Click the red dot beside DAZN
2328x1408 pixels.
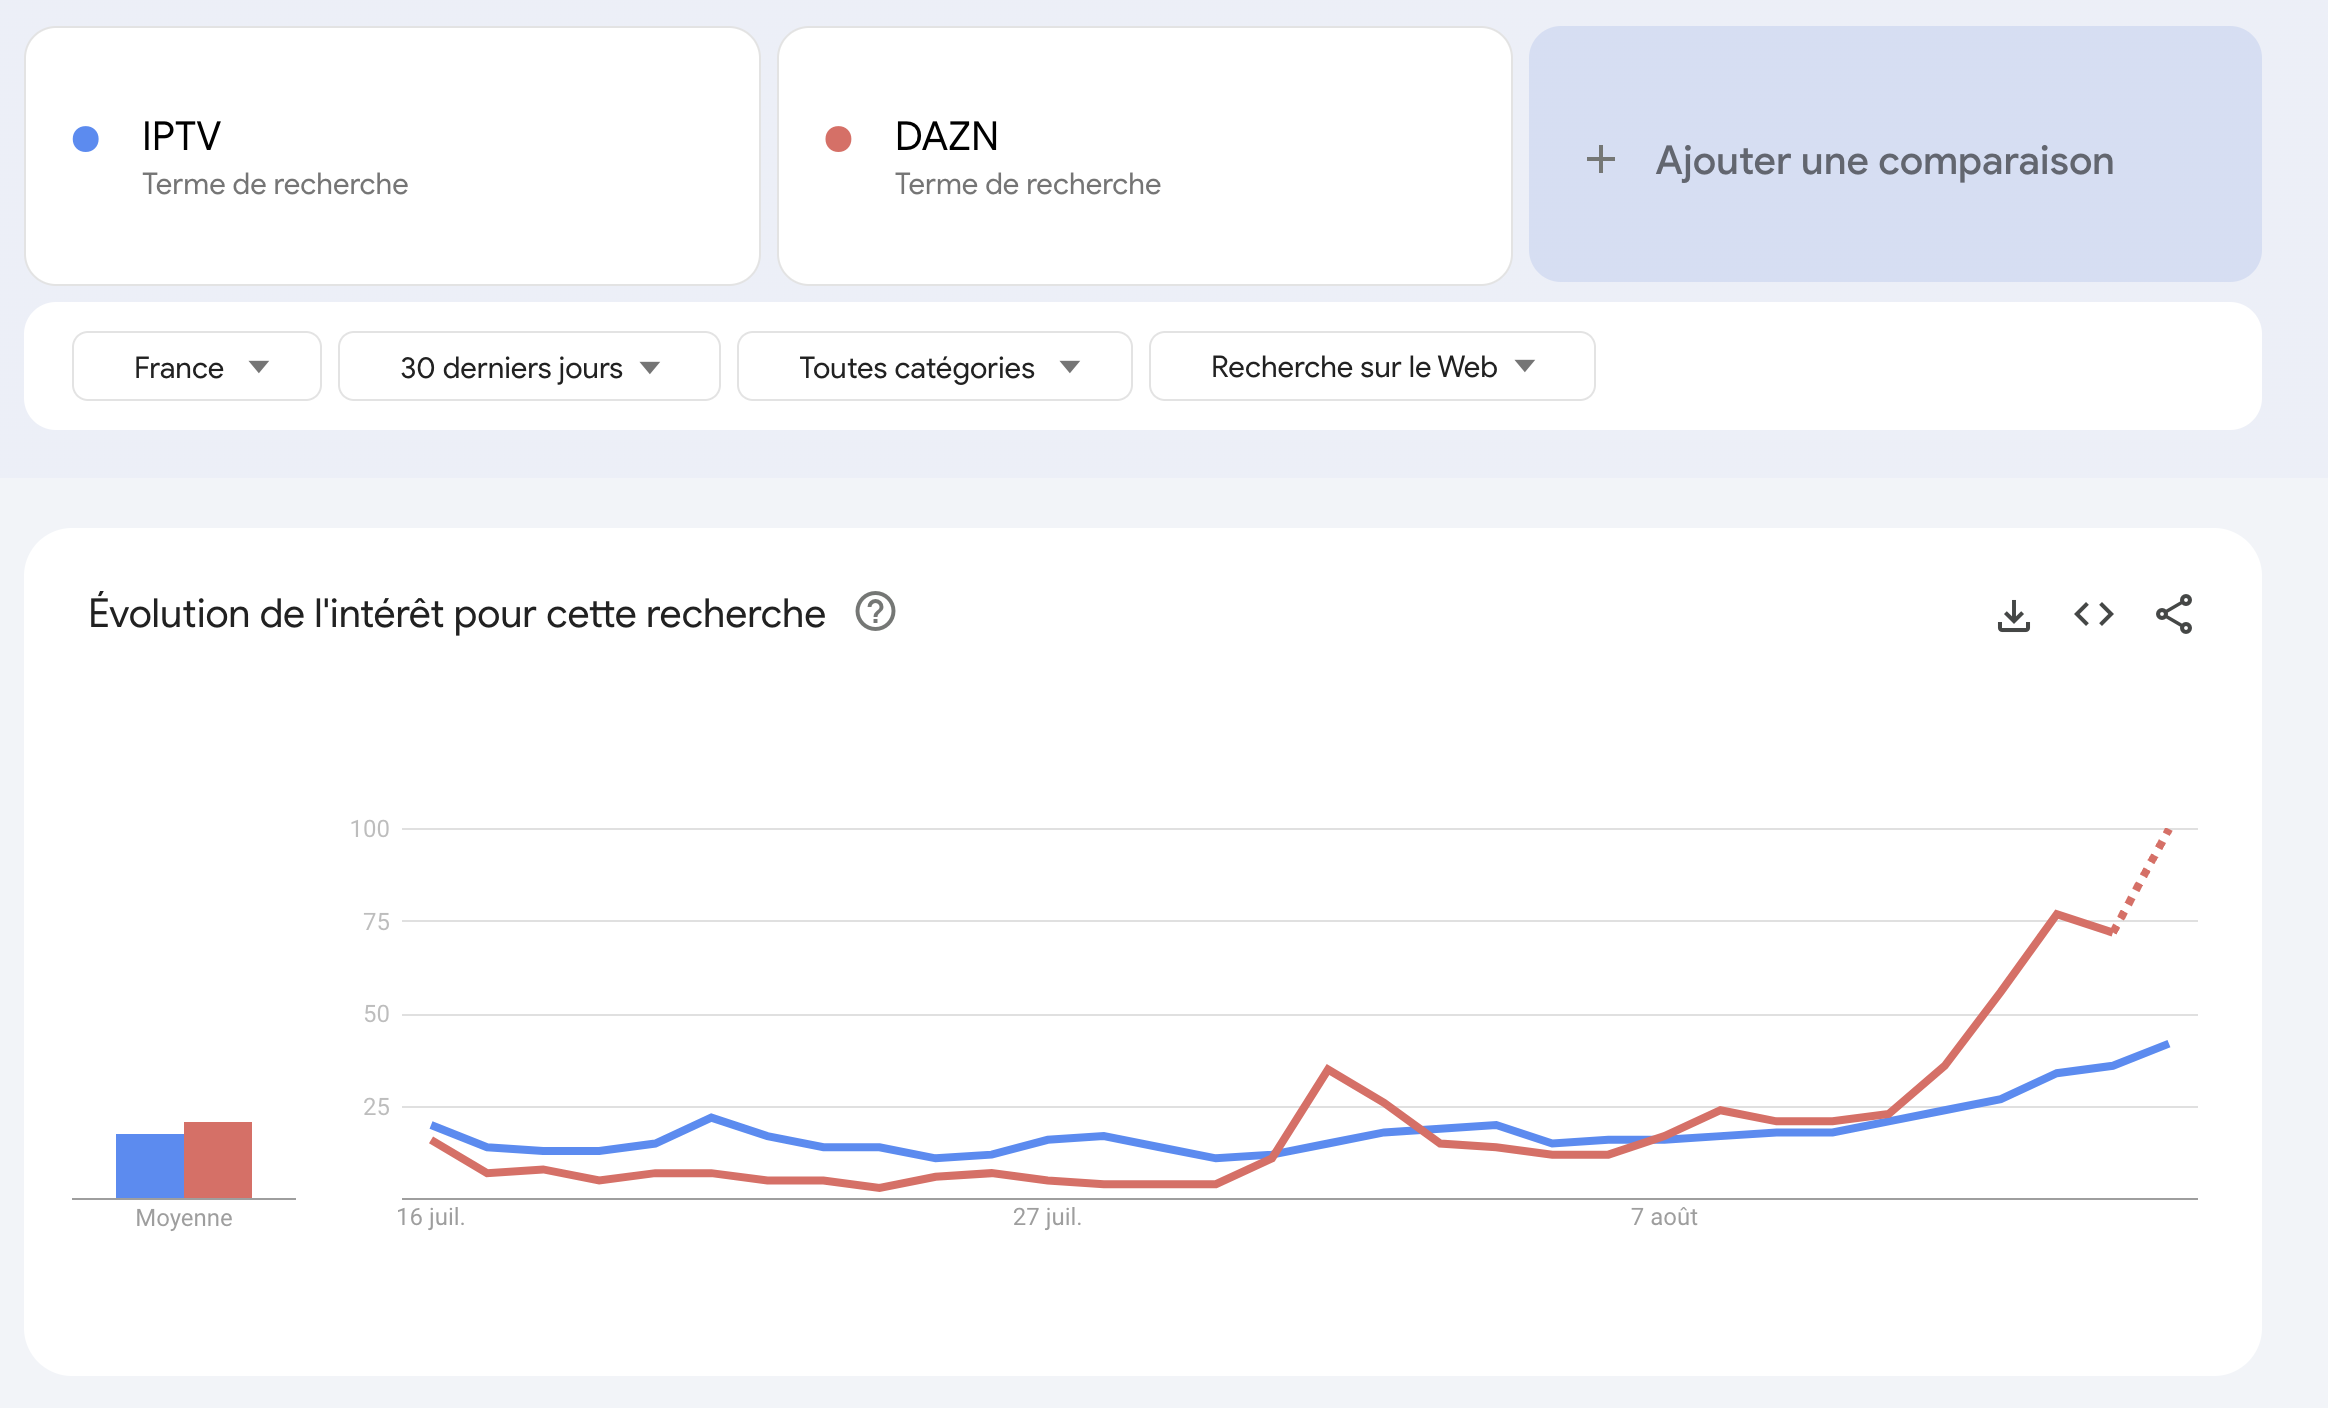pos(838,139)
